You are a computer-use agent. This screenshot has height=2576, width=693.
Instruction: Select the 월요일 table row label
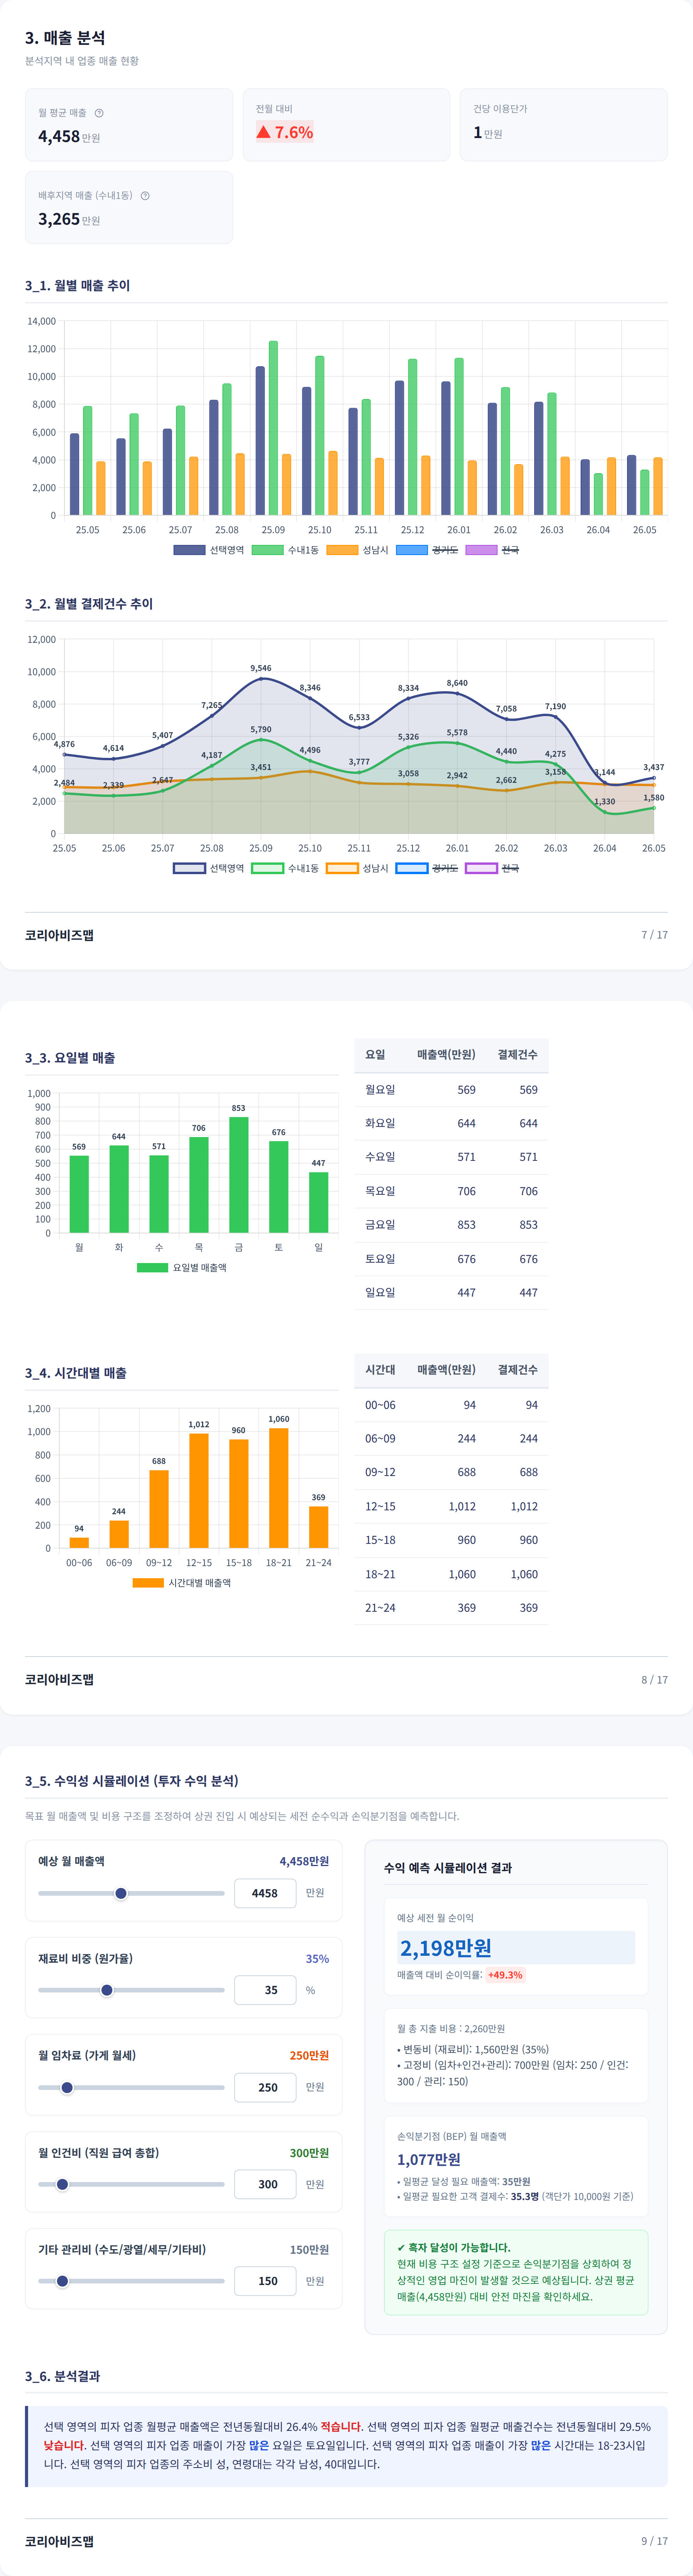tap(380, 1090)
